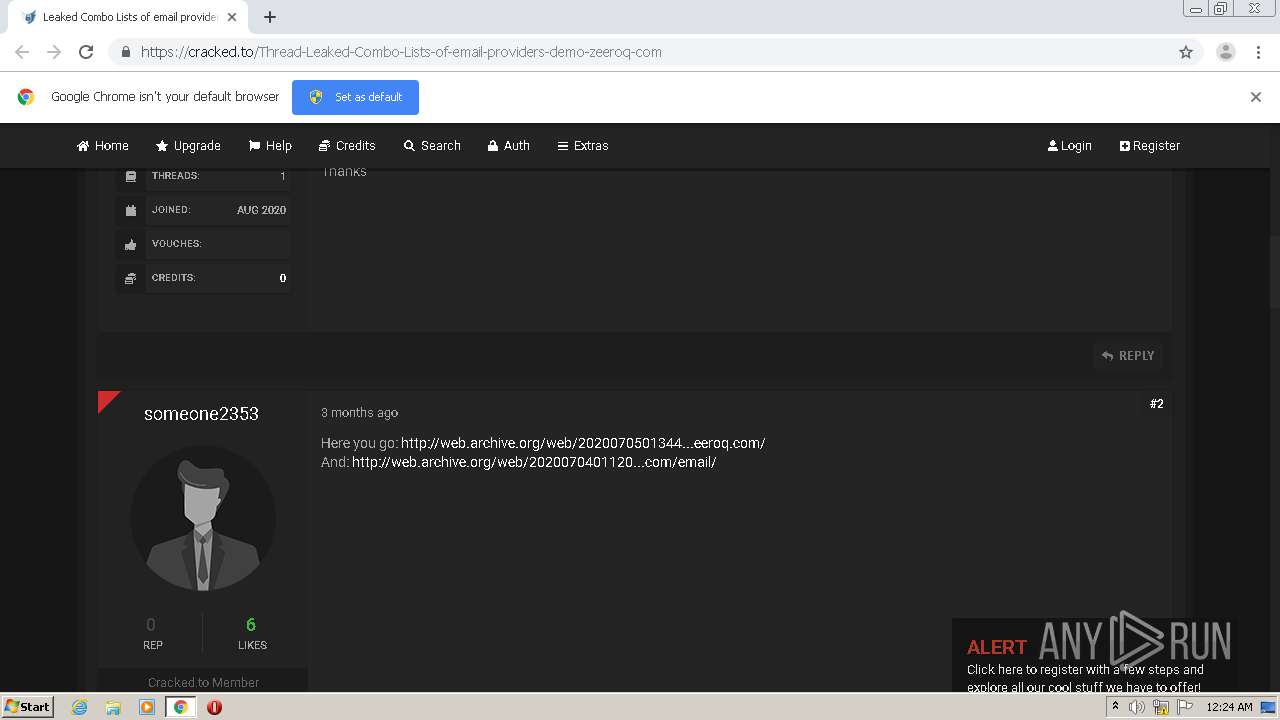Click the taskbar clock 12:24 AM
This screenshot has width=1280, height=720.
[x=1229, y=707]
